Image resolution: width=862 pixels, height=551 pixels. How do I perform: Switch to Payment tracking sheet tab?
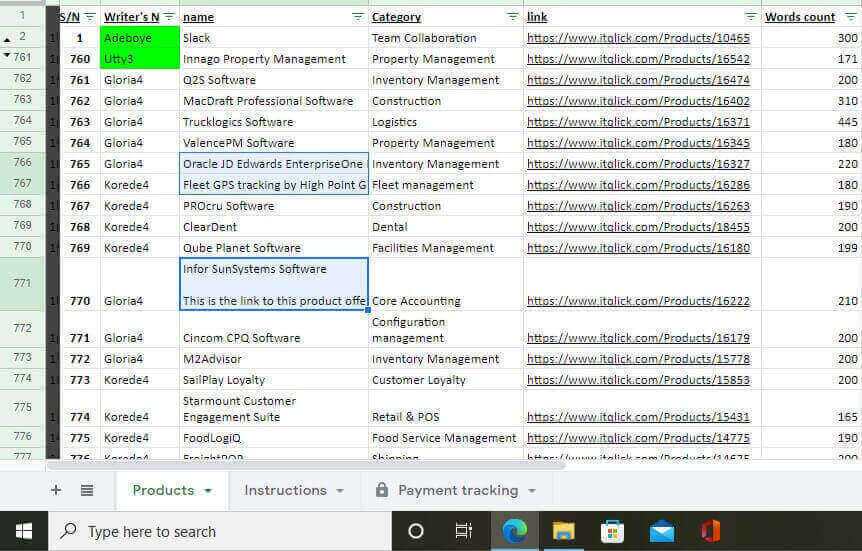(458, 490)
